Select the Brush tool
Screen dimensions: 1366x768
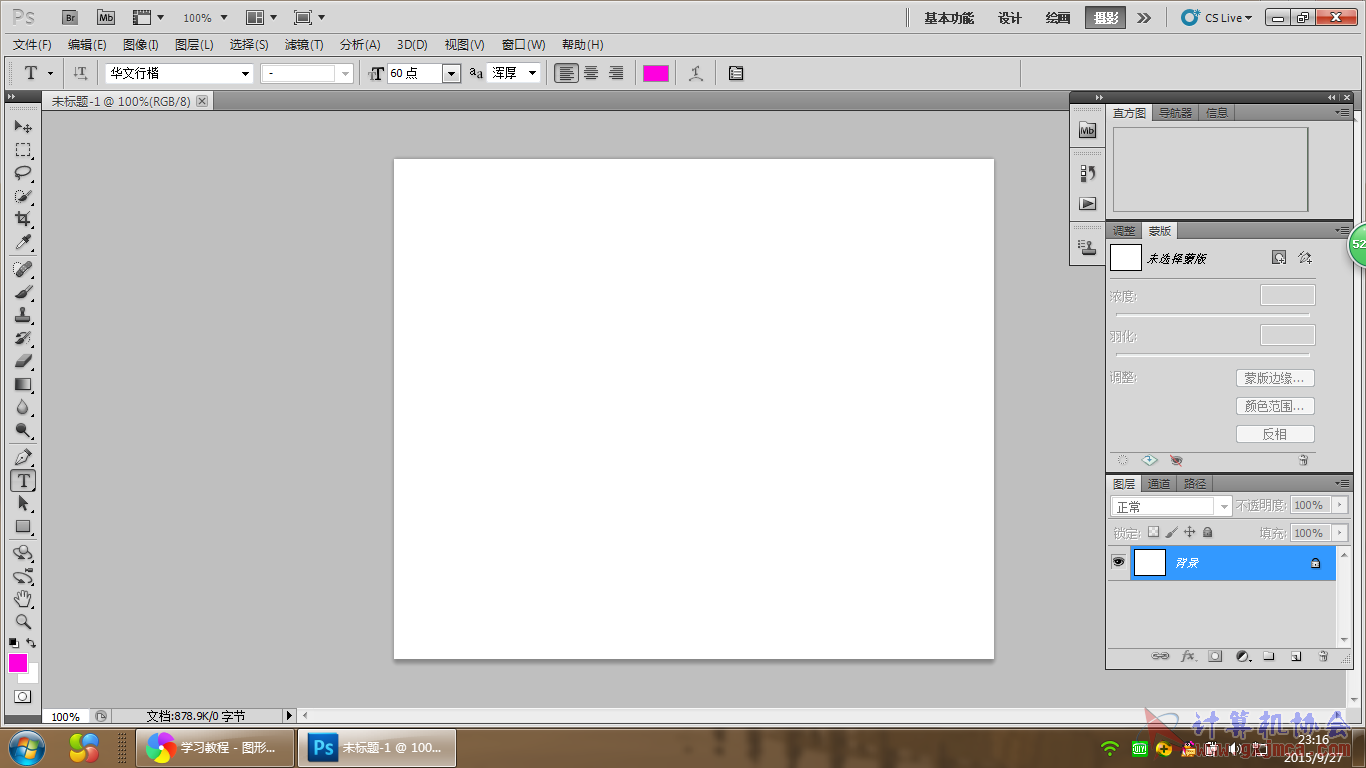[x=23, y=292]
